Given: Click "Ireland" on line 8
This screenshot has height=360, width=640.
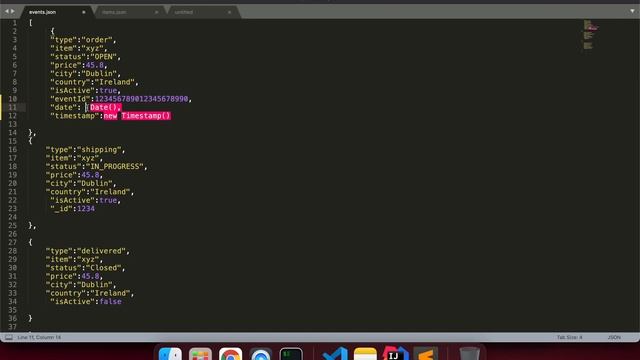Looking at the screenshot, I should 115,82.
